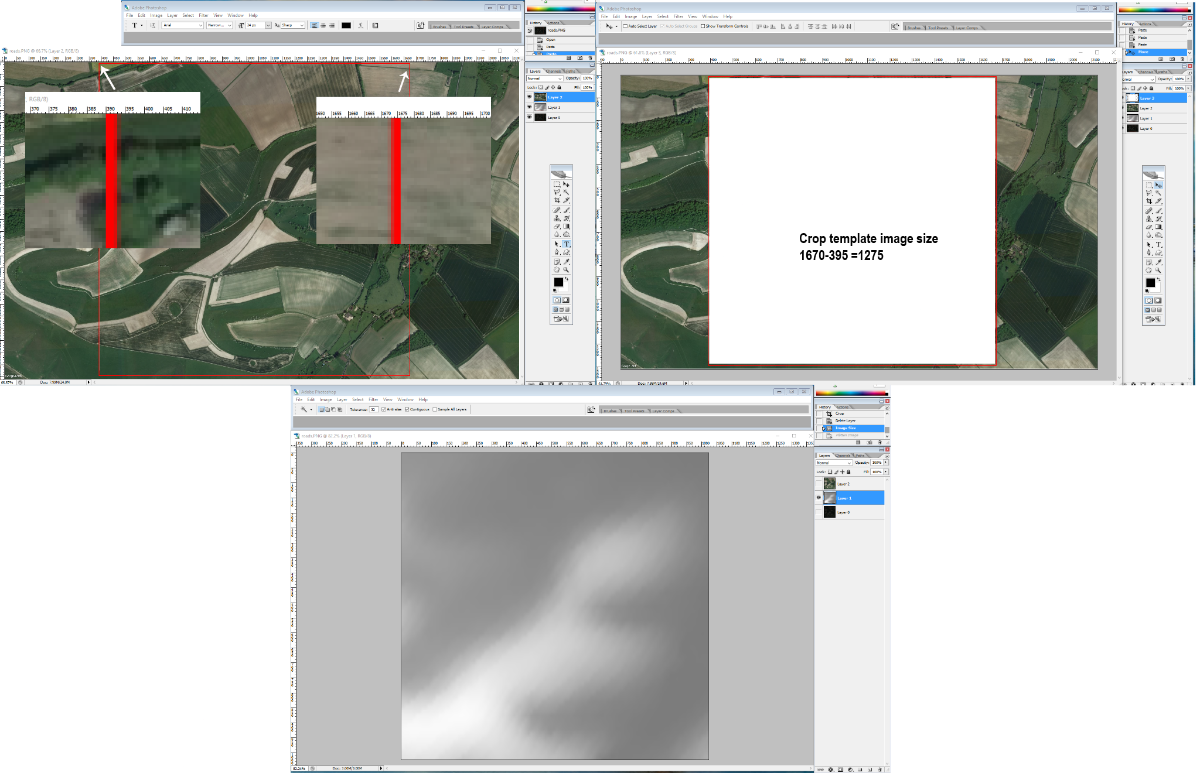Toggle the Contiguous checkbox
The height and width of the screenshot is (773, 1200).
pos(406,409)
